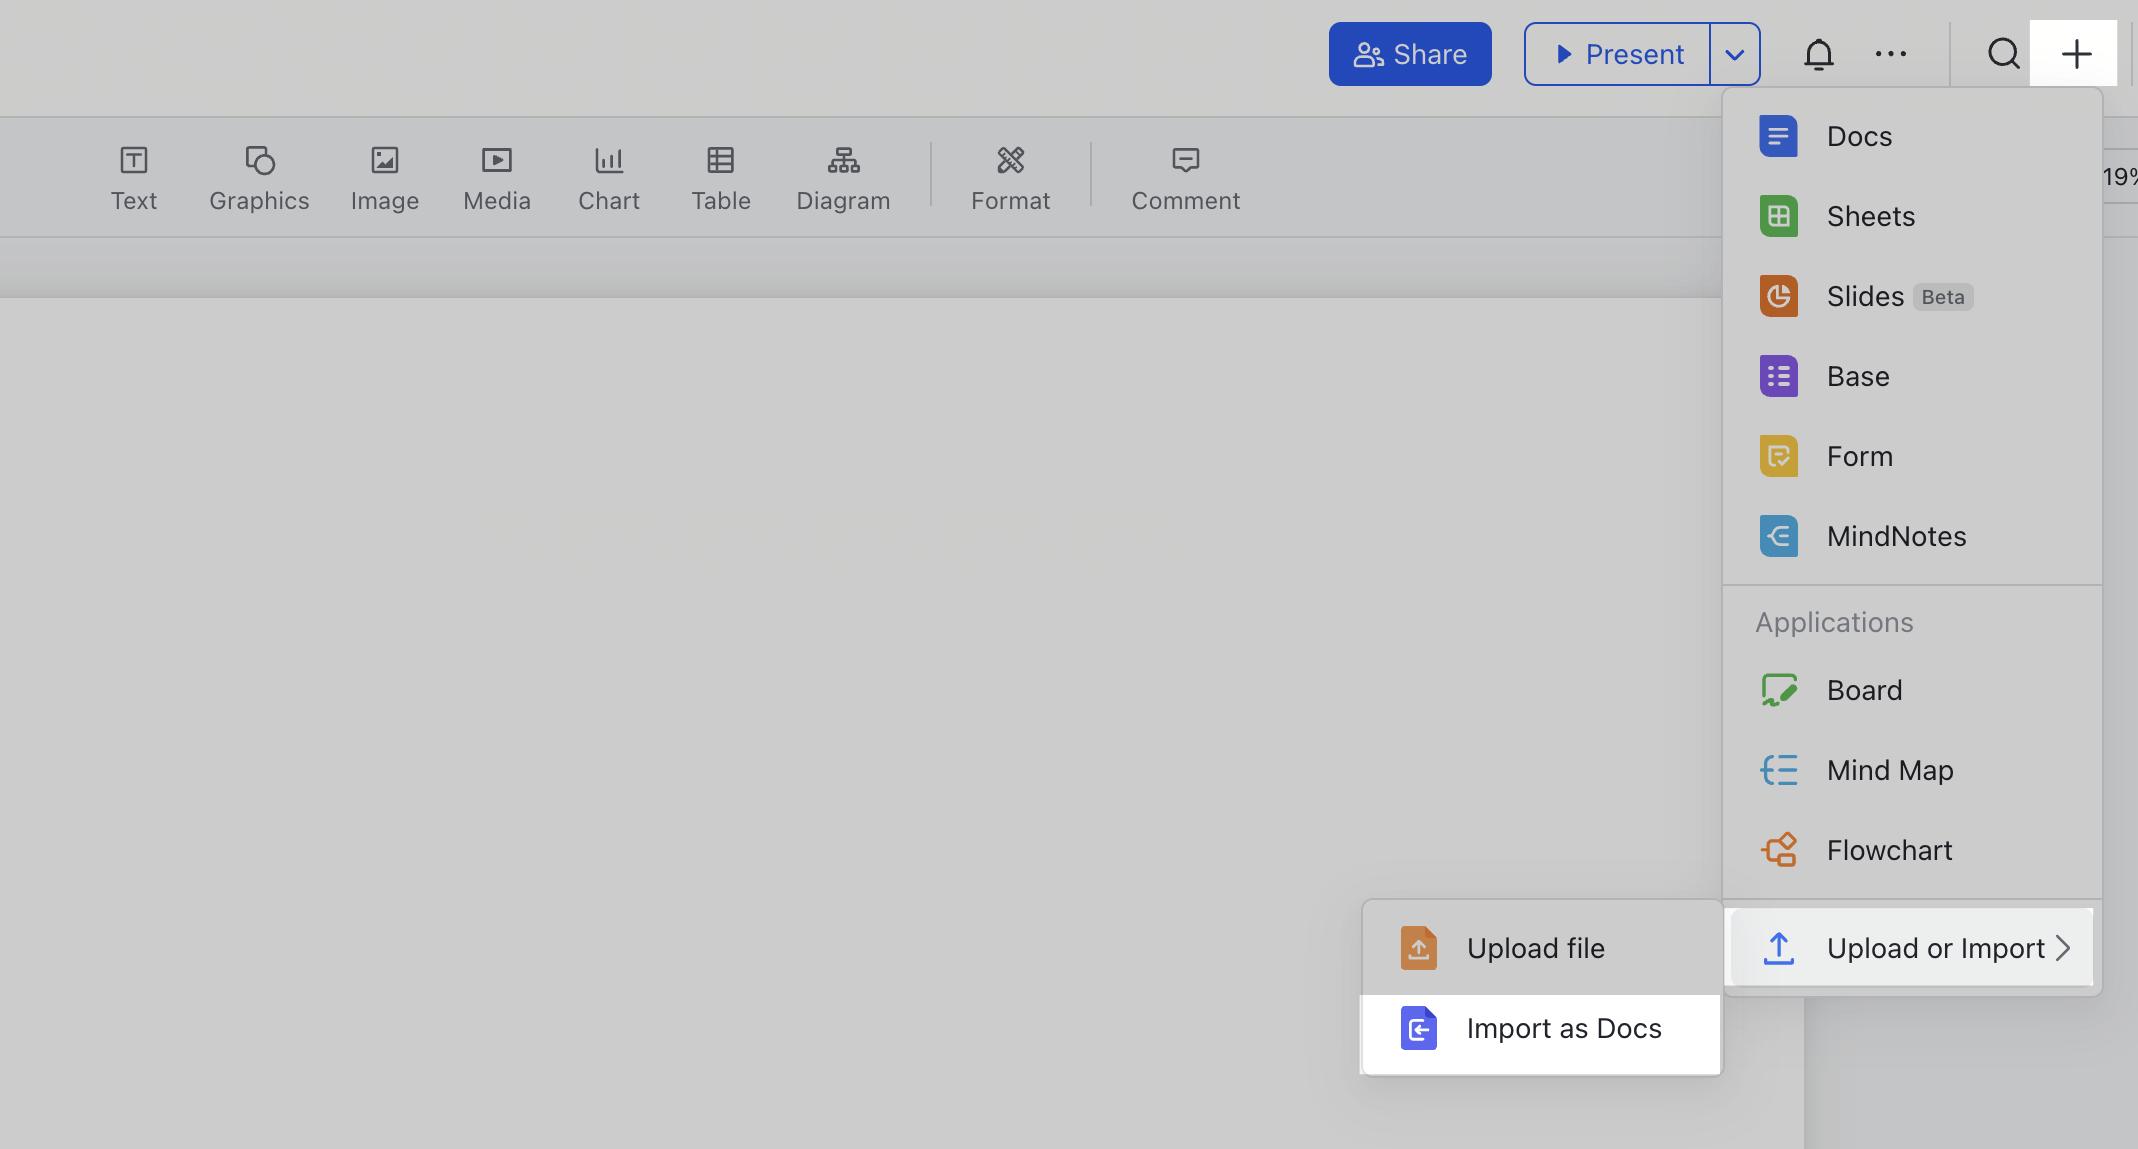Open the Diagram tool

click(843, 178)
